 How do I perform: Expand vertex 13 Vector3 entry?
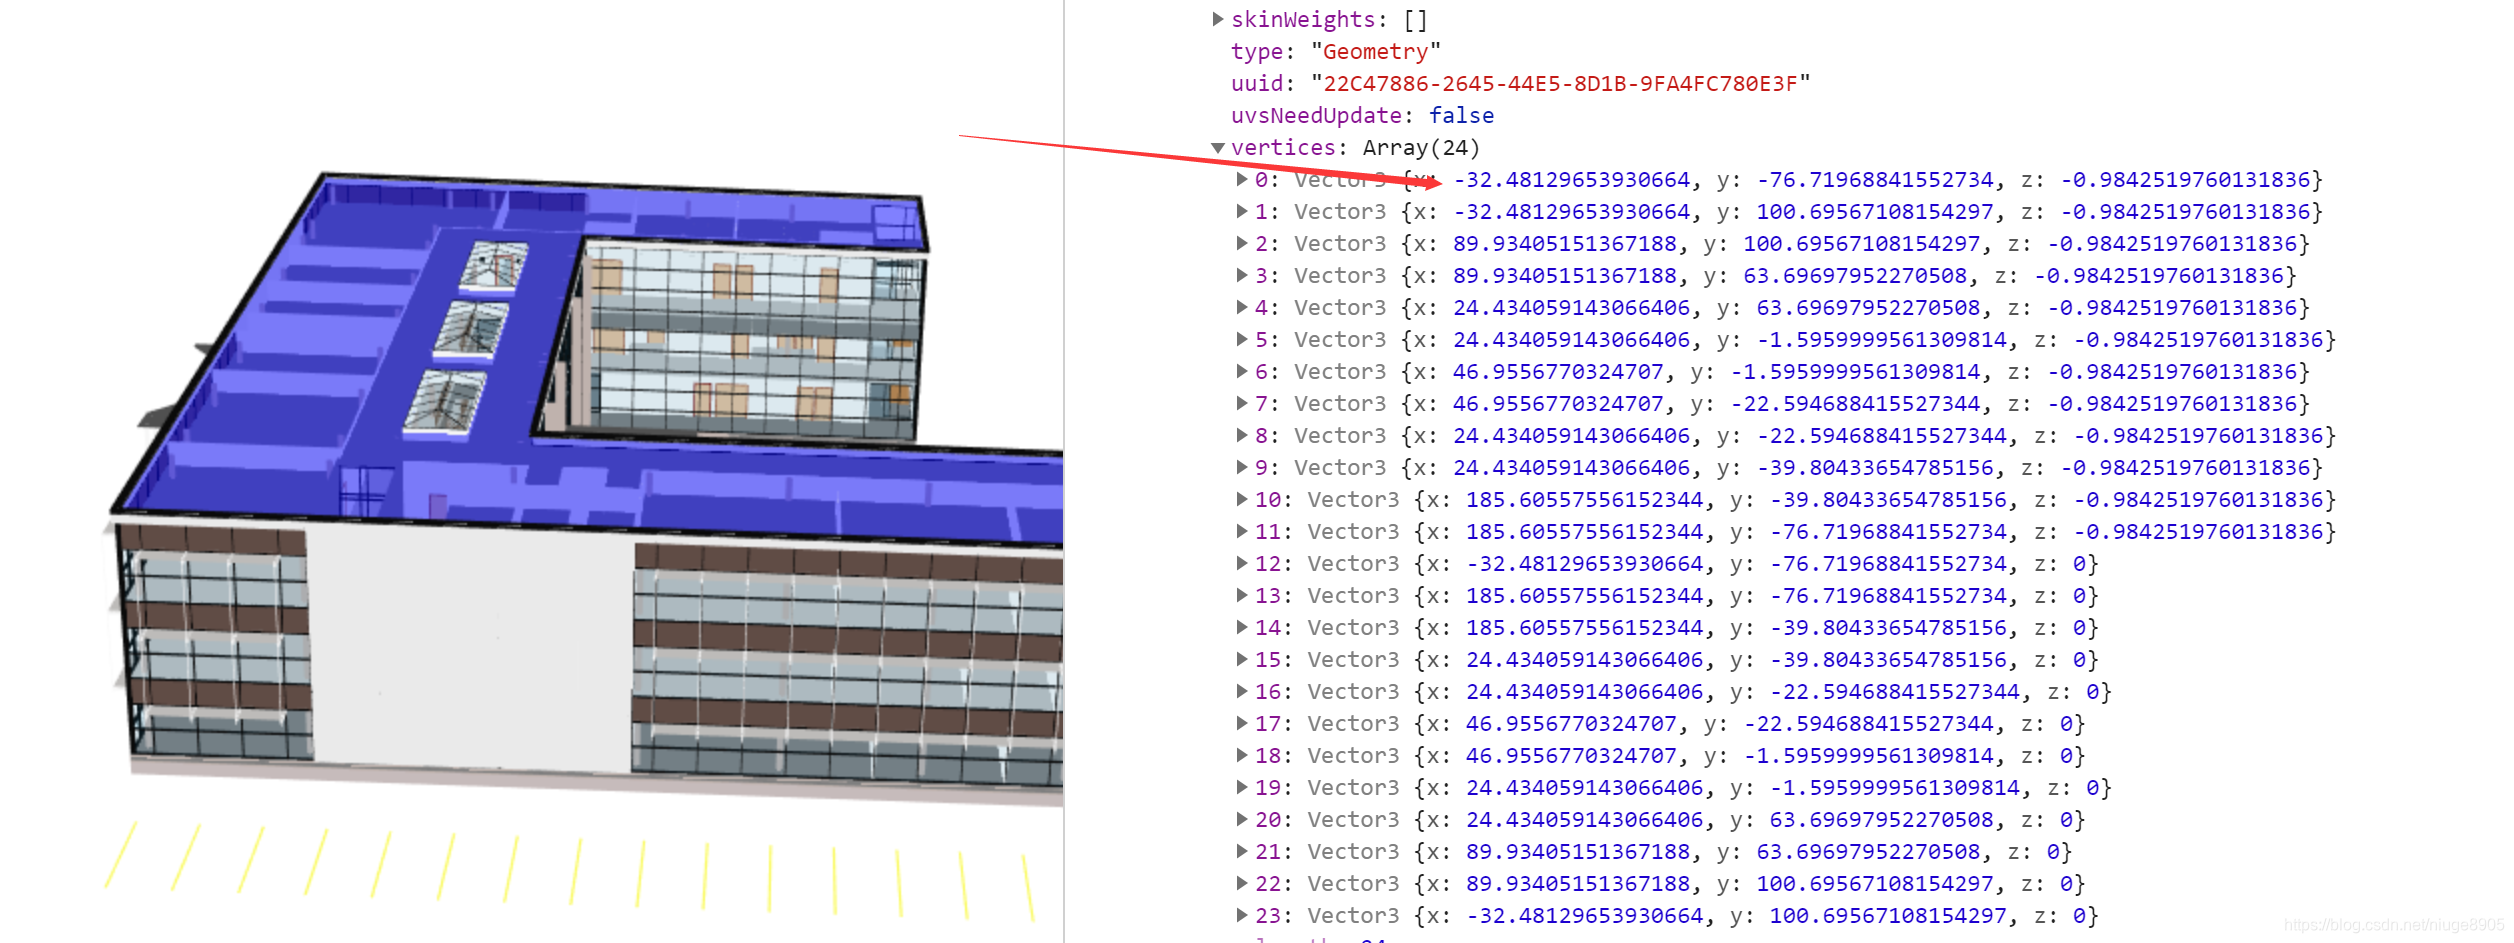[1242, 596]
